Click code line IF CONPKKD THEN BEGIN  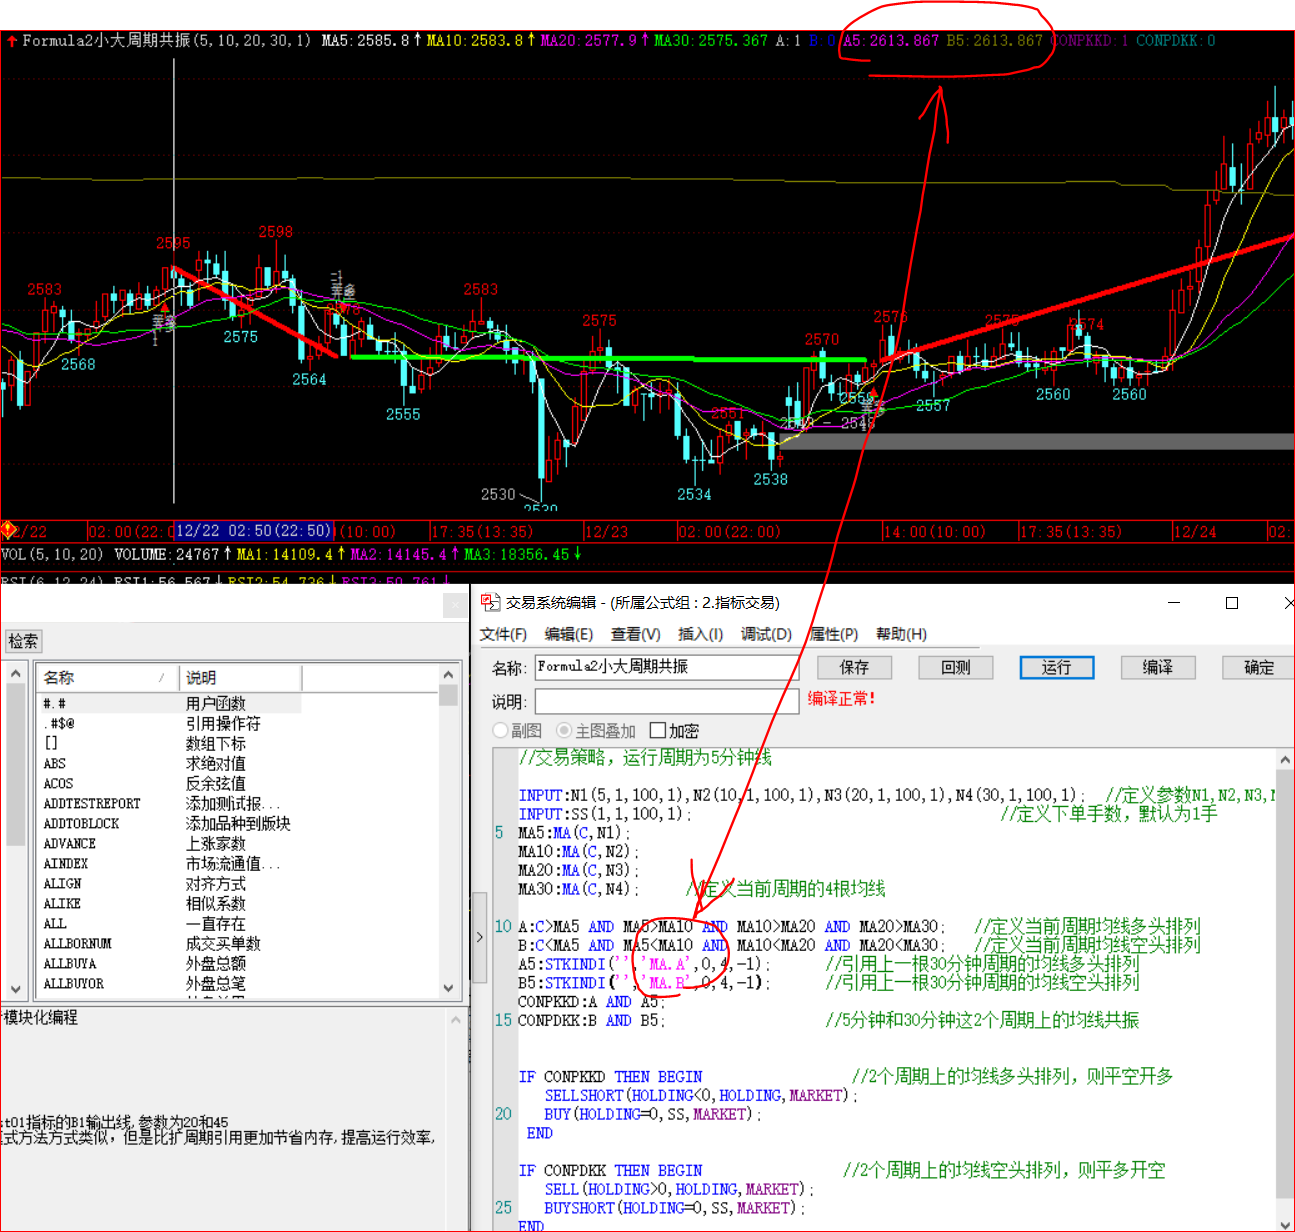610,1076
